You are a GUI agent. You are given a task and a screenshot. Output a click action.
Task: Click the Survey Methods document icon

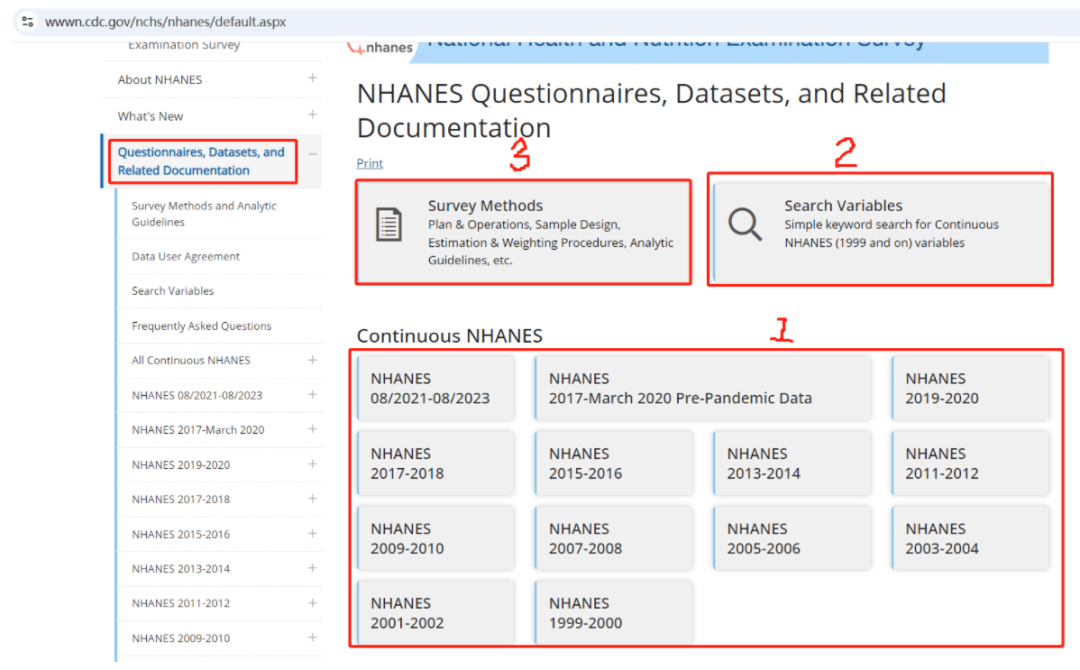tap(388, 224)
